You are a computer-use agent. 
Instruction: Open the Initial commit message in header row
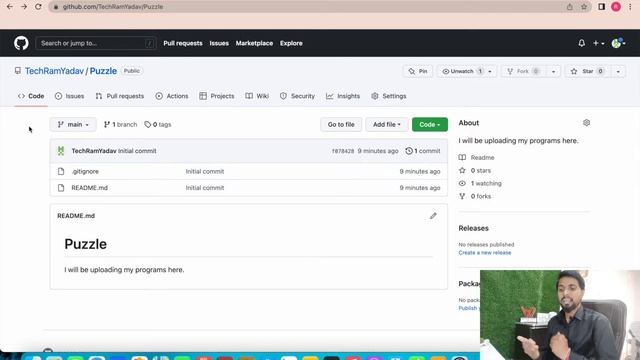click(137, 151)
